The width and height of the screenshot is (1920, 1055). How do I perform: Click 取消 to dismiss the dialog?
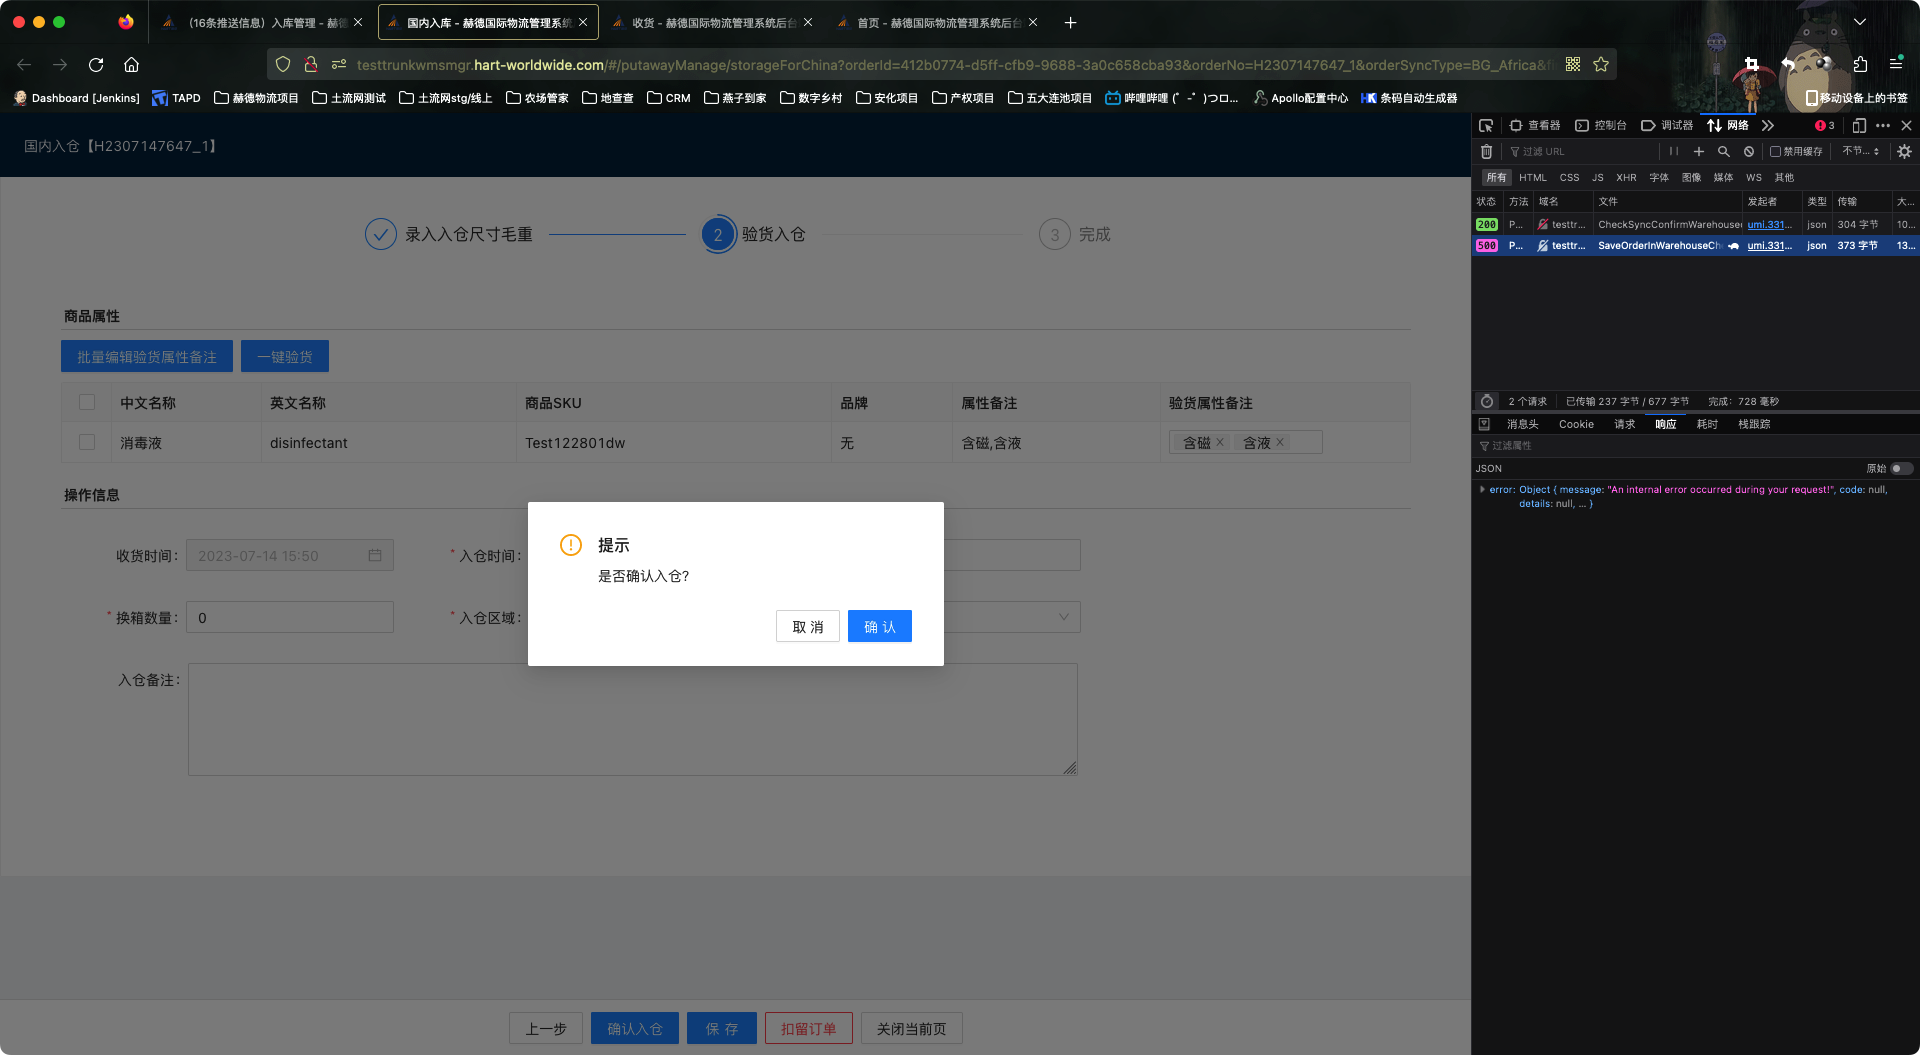pyautogui.click(x=807, y=626)
